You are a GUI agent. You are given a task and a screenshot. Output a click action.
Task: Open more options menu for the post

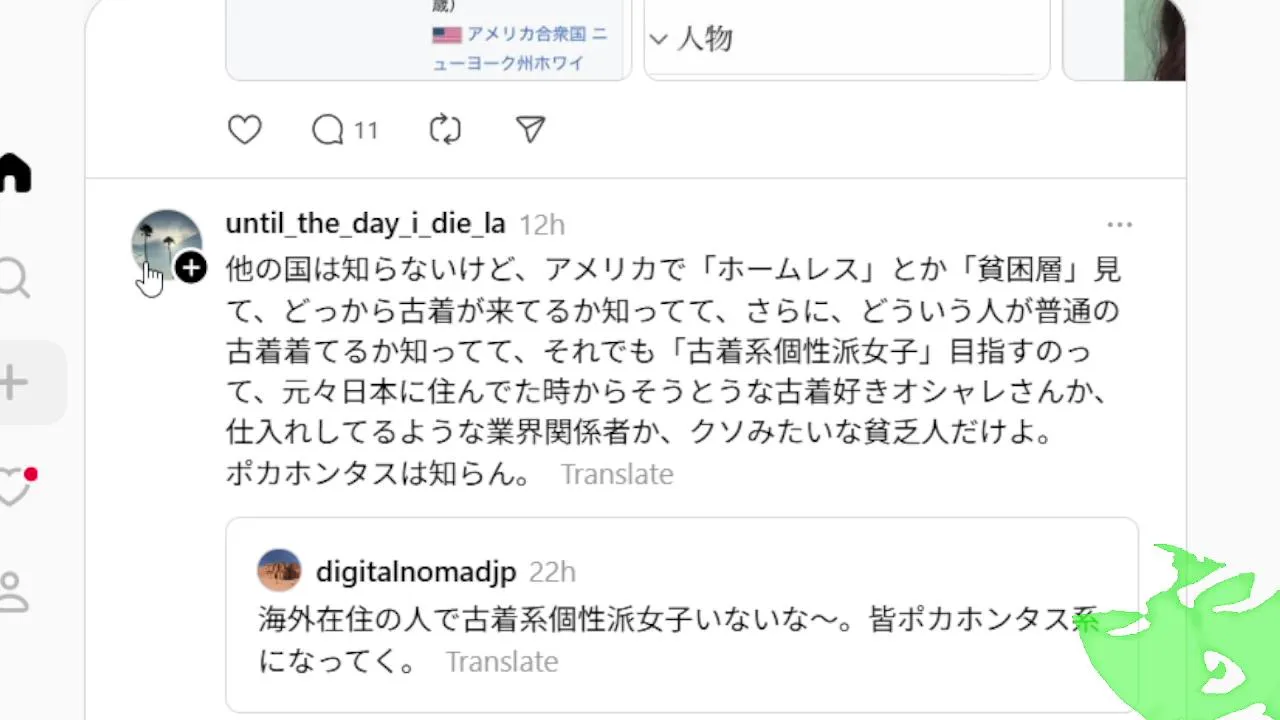point(1120,225)
